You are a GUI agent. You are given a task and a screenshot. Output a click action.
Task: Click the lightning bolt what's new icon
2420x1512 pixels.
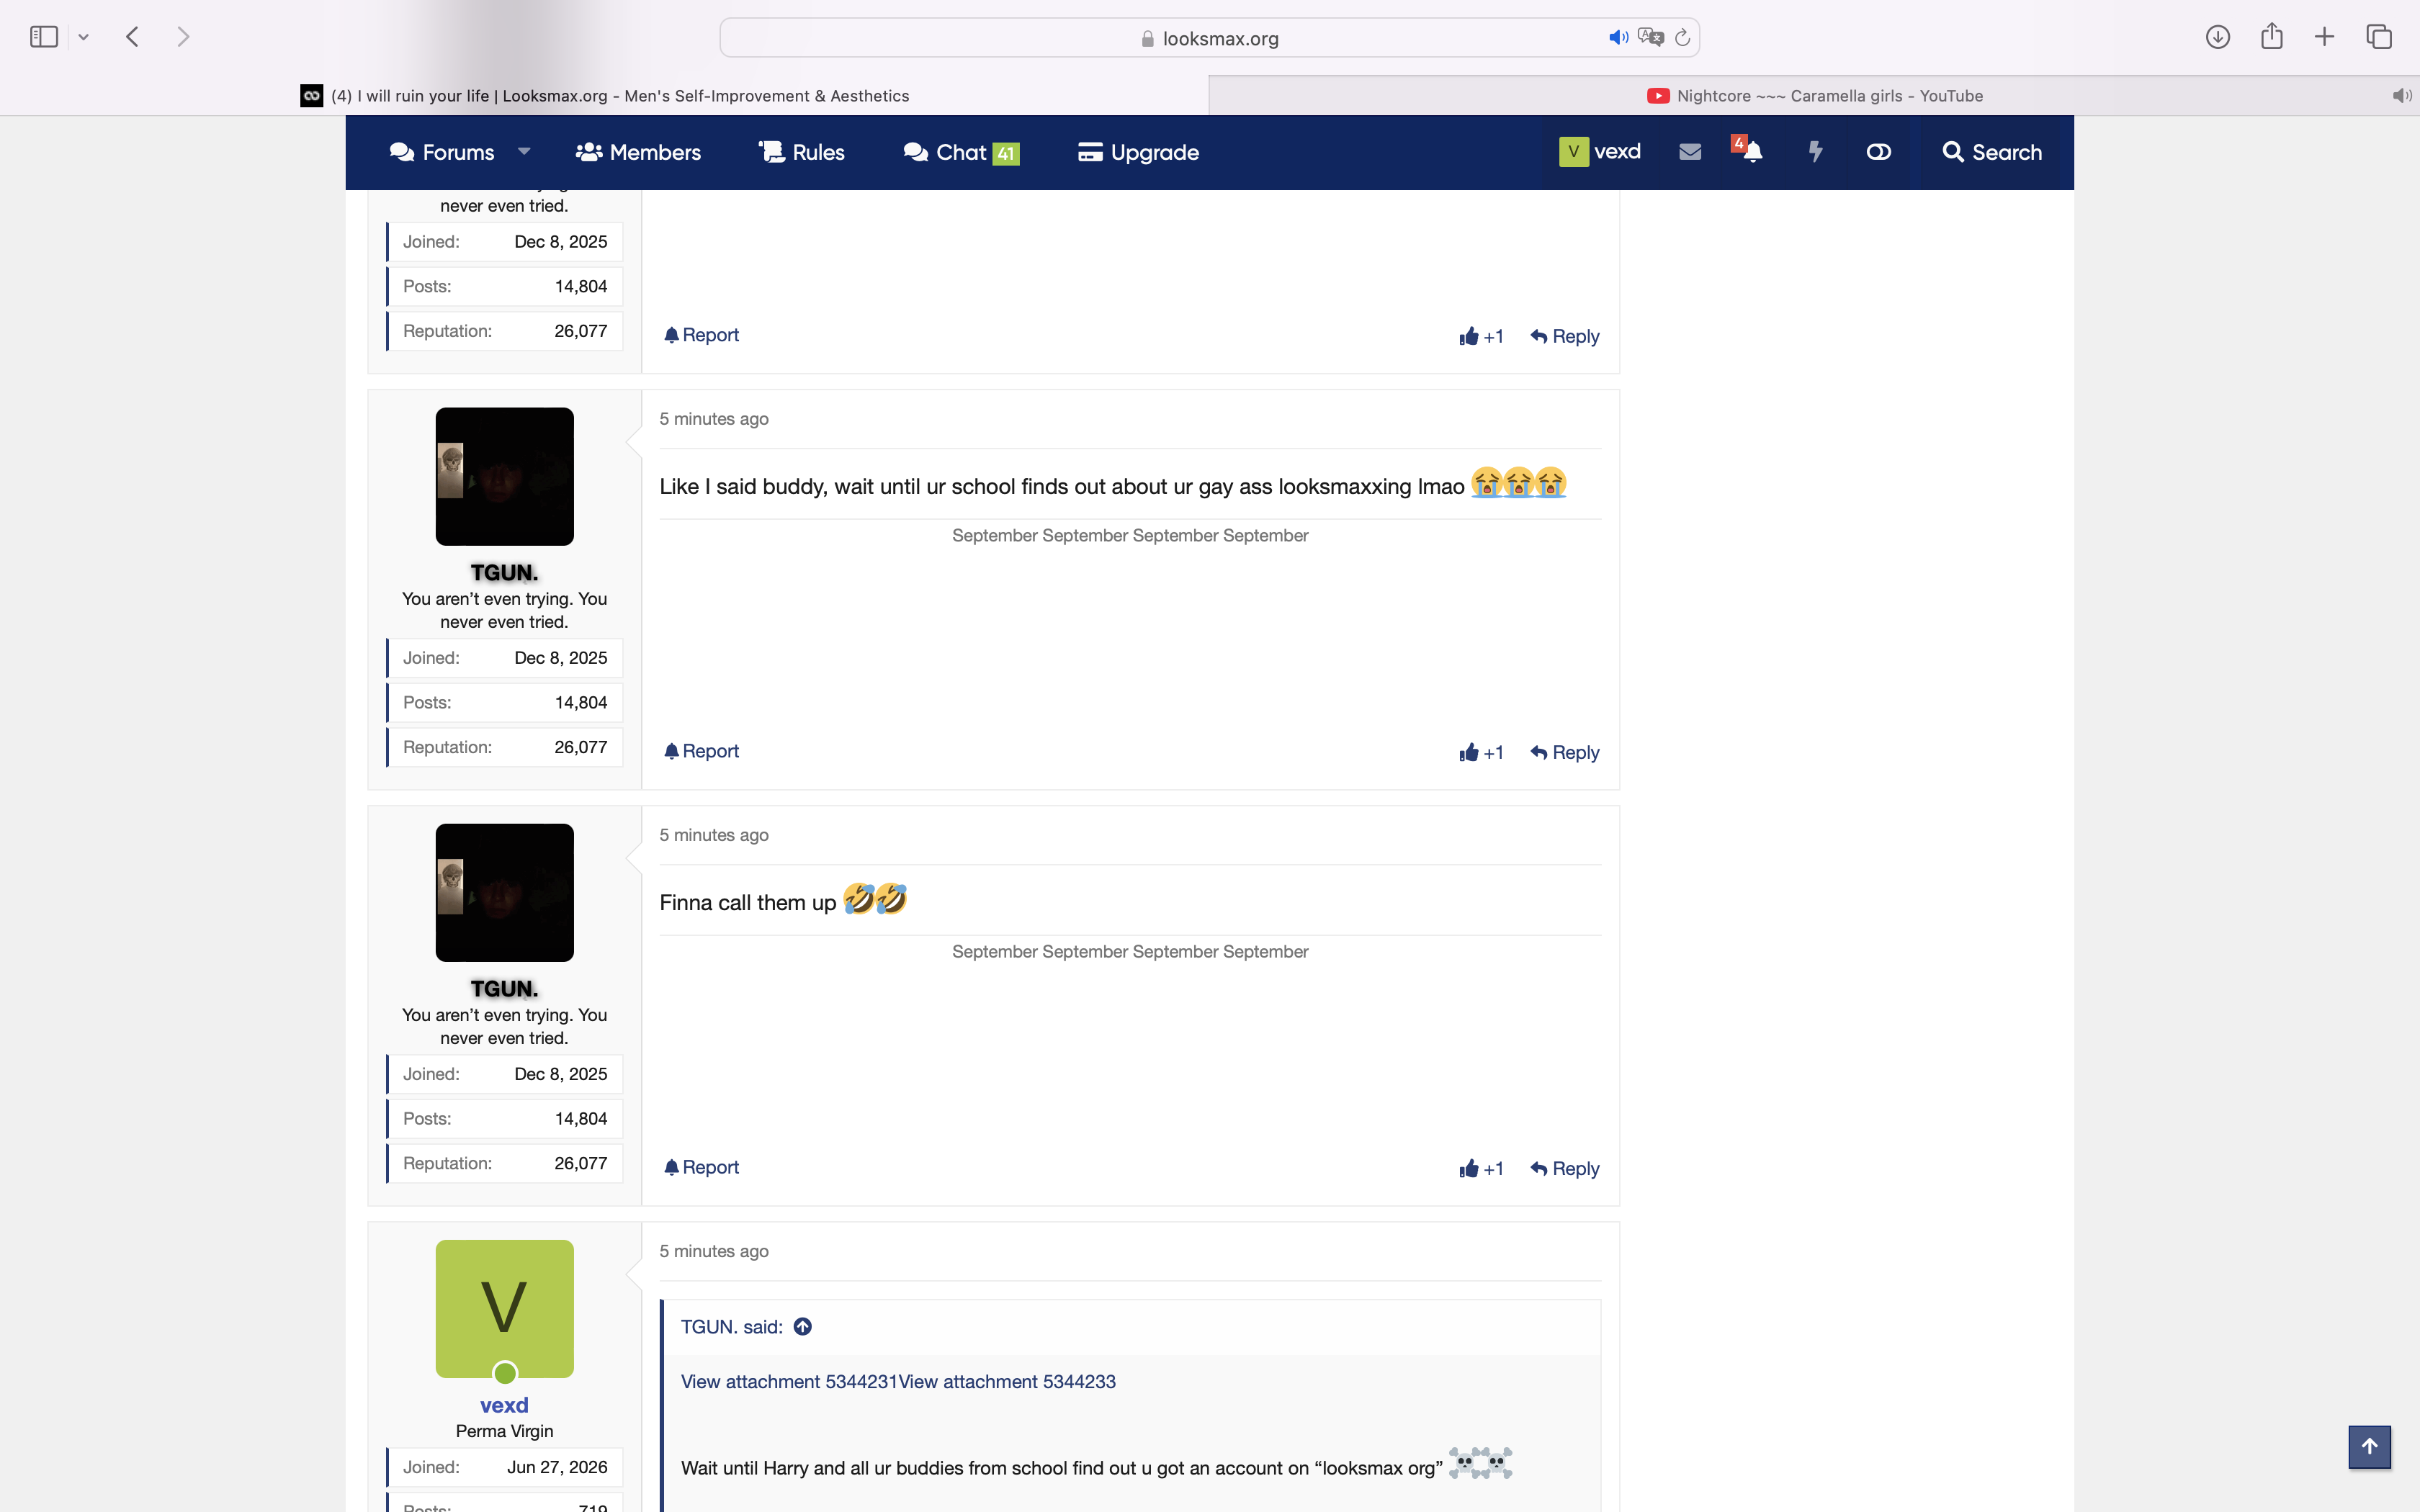(x=1815, y=152)
